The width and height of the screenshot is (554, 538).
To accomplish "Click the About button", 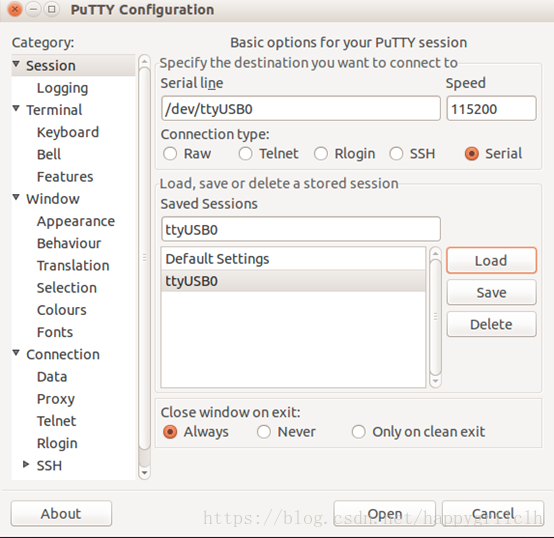I will coord(61,514).
